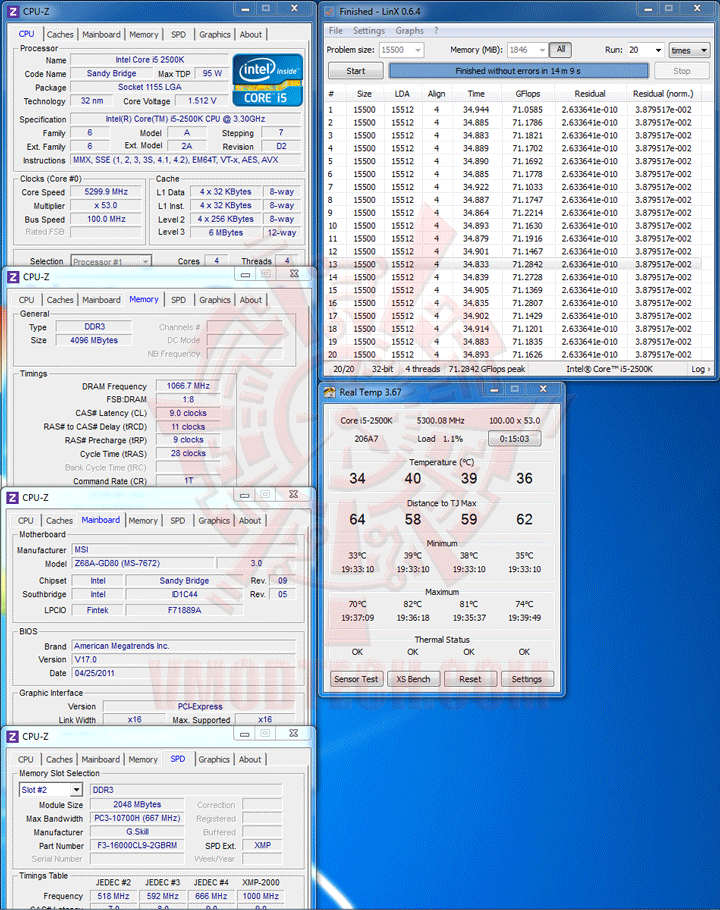This screenshot has width=720, height=910.
Task: Click the 0:15:03 timer button in Real Temp
Action: click(515, 439)
